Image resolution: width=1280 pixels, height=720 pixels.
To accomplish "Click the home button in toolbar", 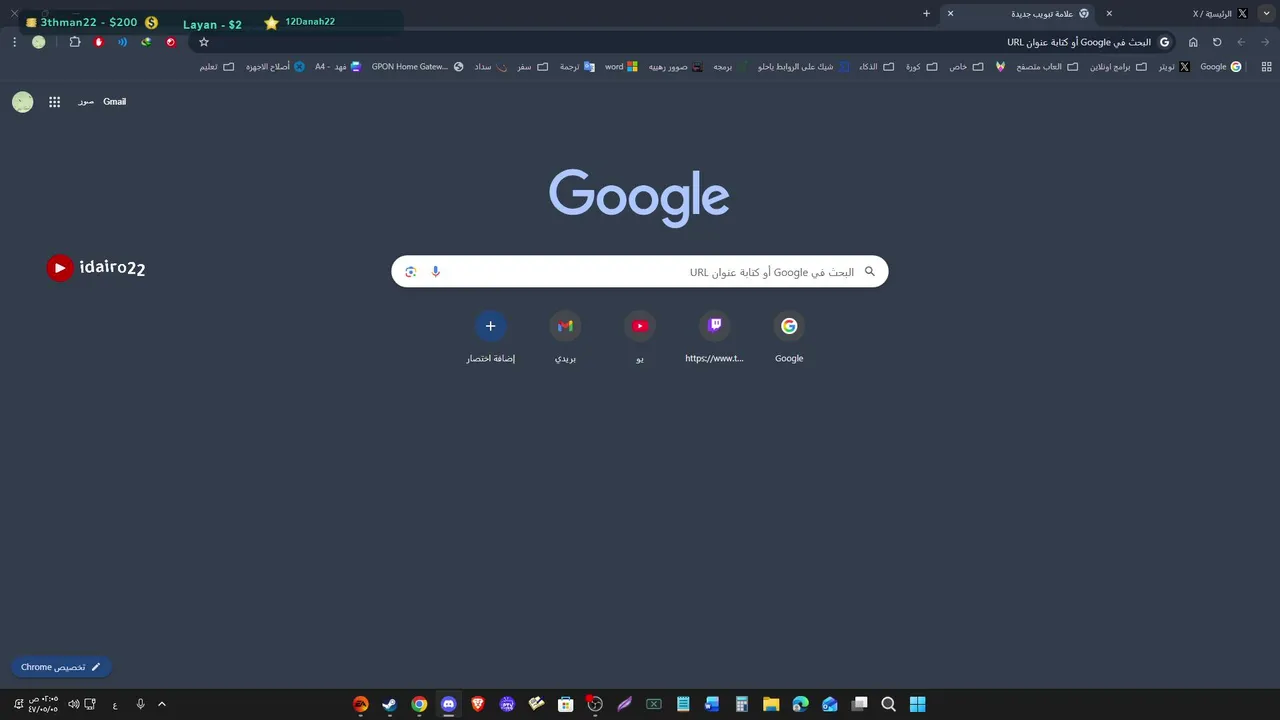I will pos(1193,42).
